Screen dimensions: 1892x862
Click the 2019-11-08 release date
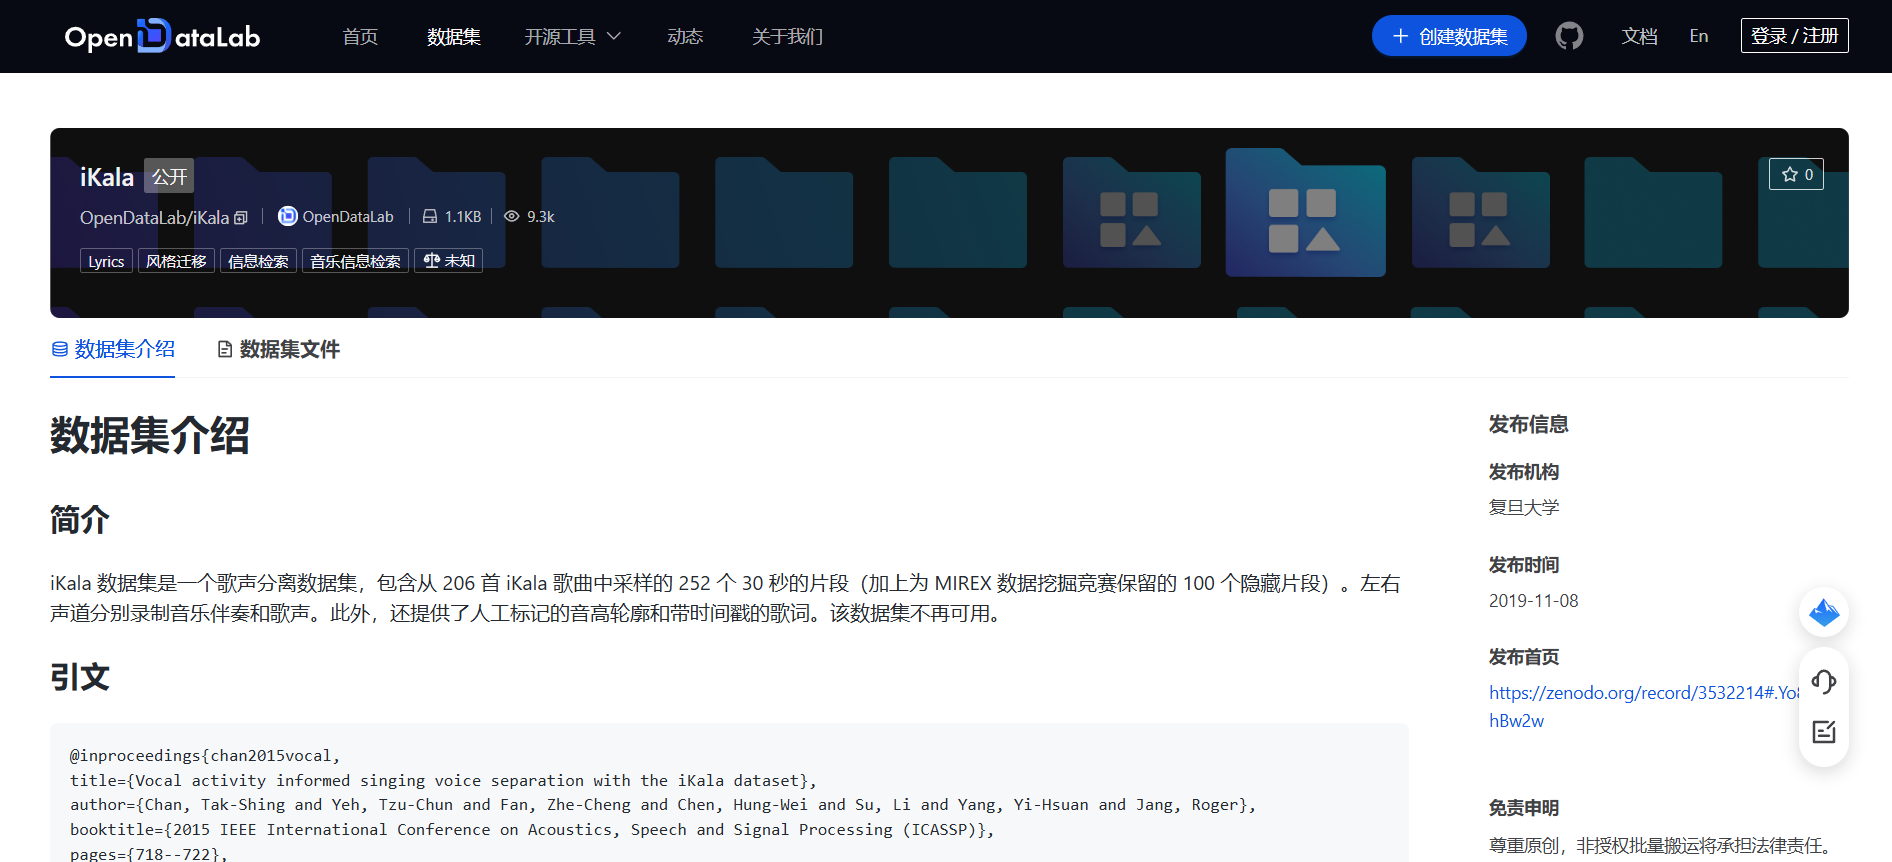(1533, 601)
